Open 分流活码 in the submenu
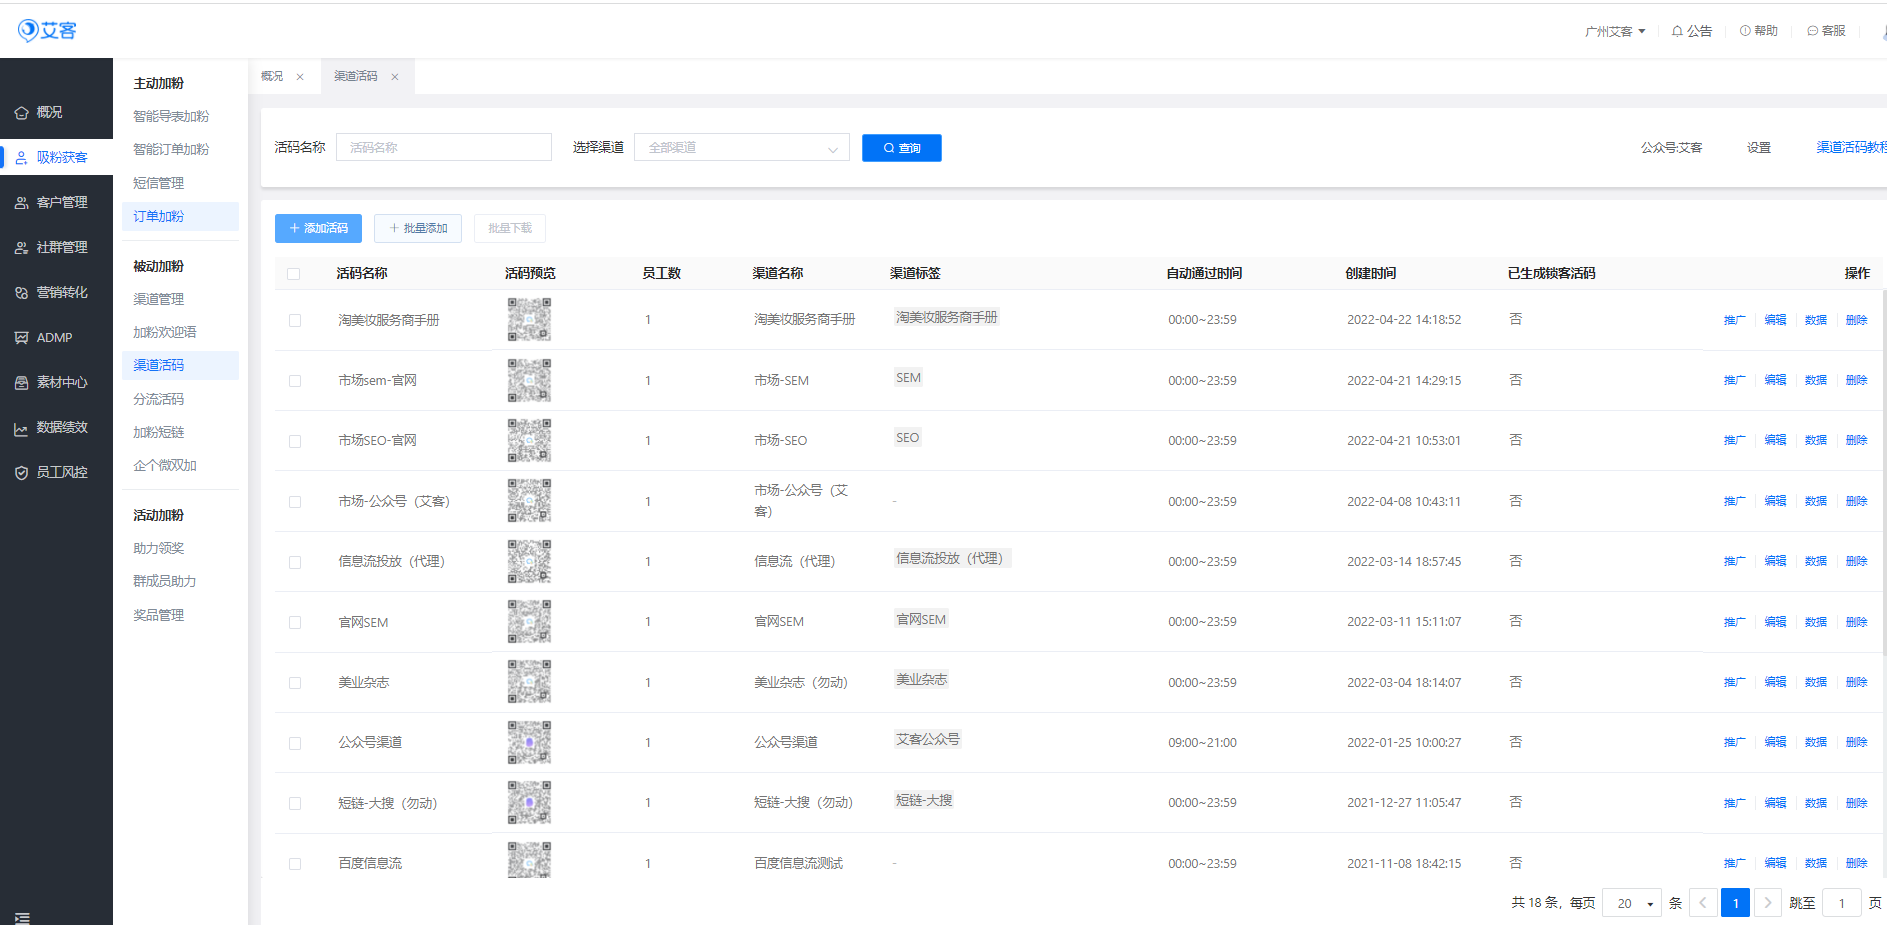Viewport: 1887px width, 925px height. pyautogui.click(x=159, y=399)
